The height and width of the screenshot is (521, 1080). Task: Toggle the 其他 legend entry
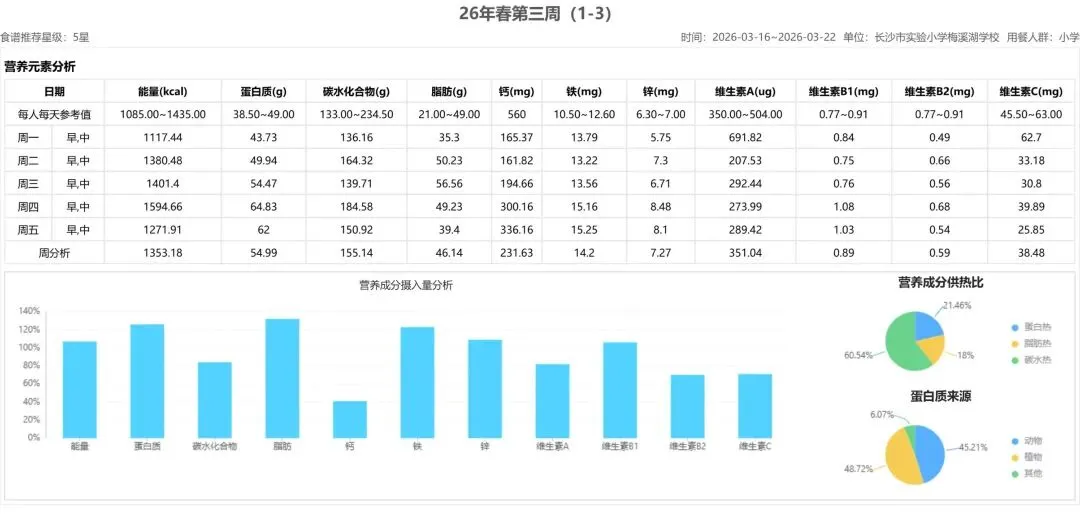pyautogui.click(x=1027, y=473)
